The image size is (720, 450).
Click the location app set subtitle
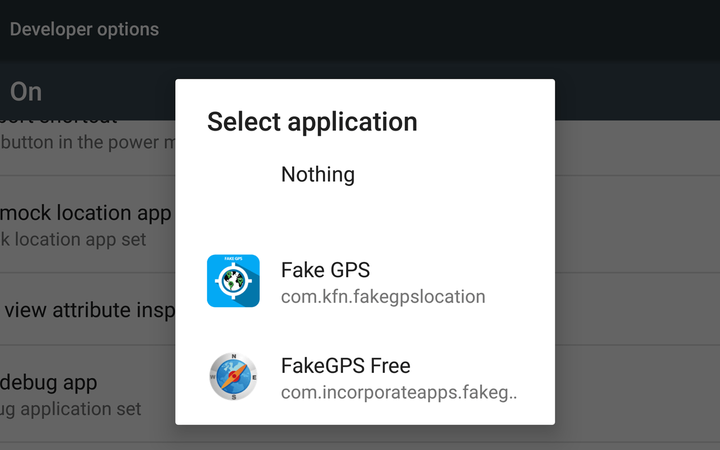click(75, 240)
